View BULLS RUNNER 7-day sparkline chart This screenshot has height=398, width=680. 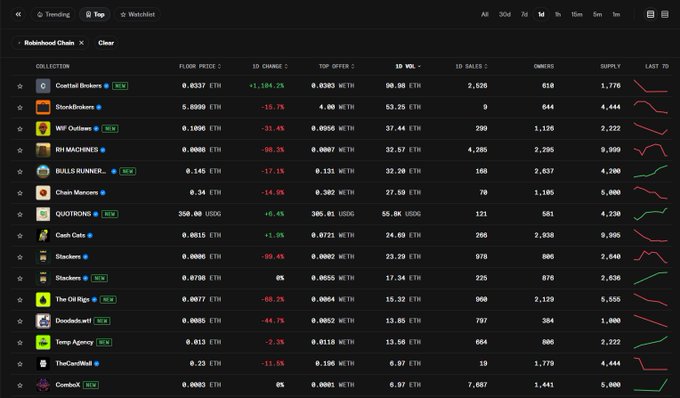(651, 171)
